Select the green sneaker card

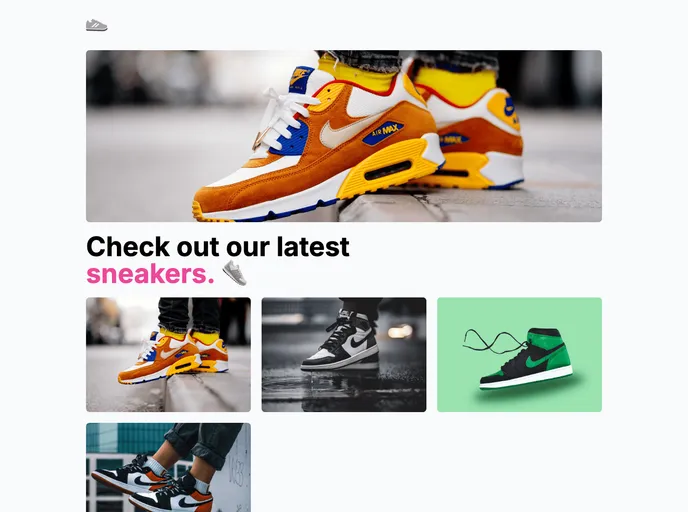(520, 354)
